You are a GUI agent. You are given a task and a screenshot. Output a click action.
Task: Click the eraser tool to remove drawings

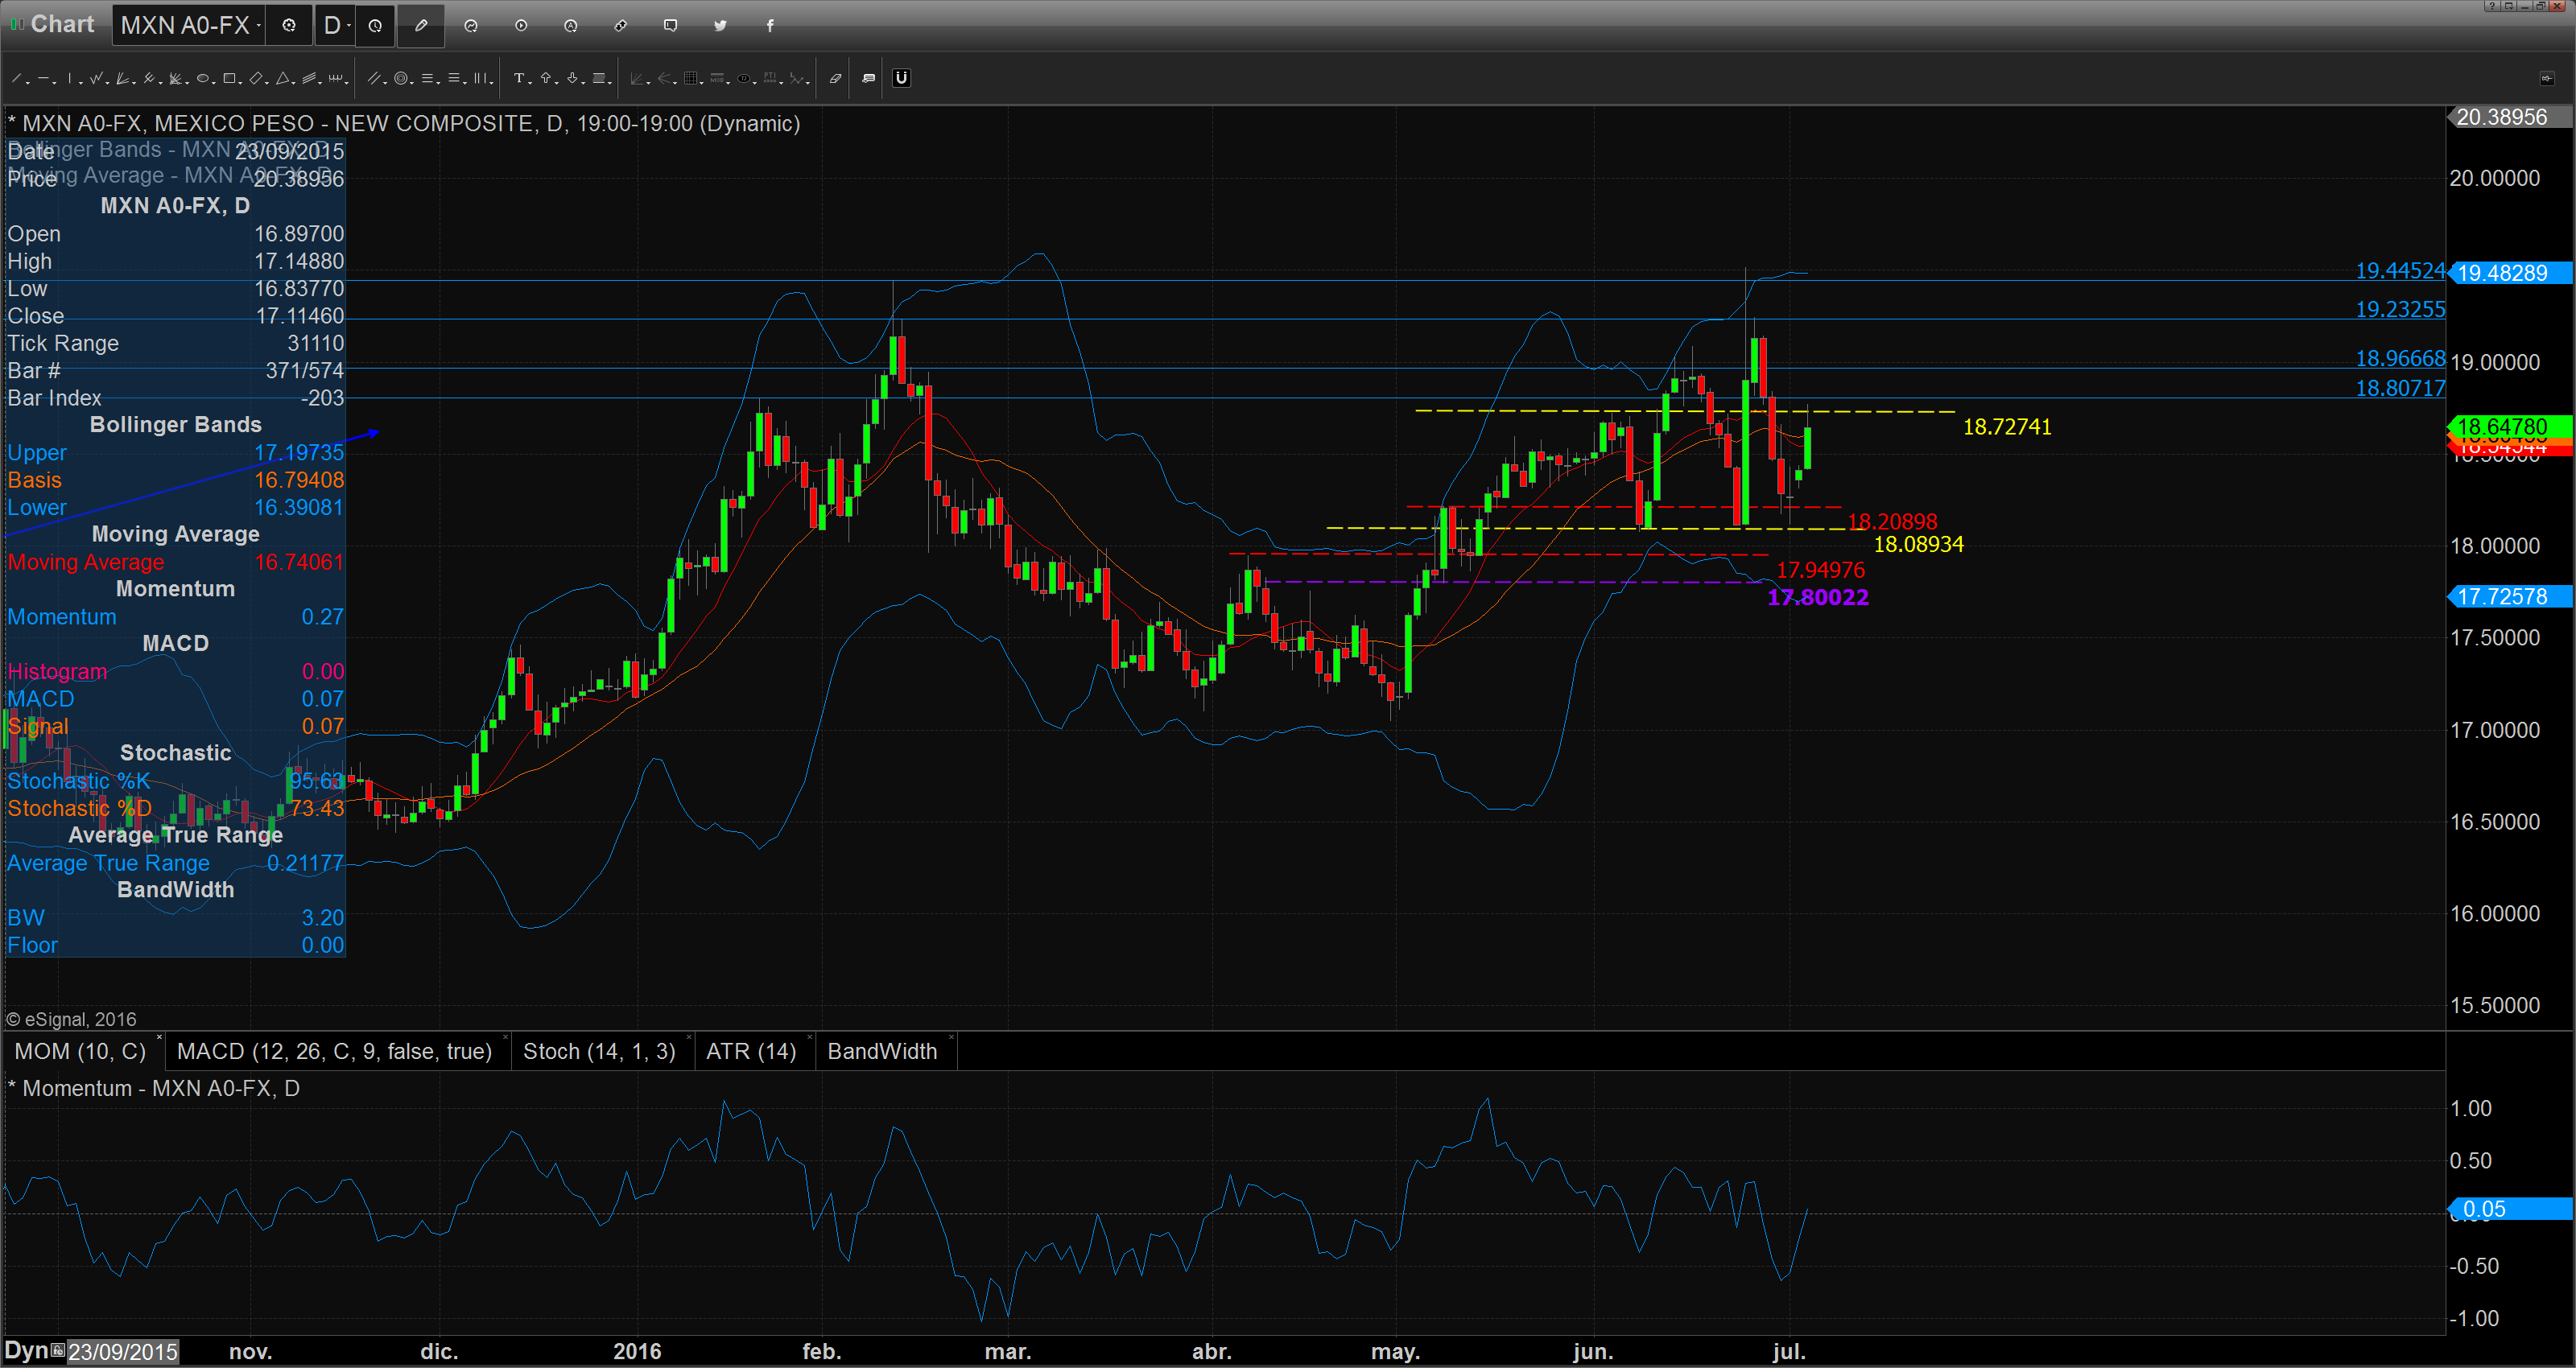(x=836, y=78)
